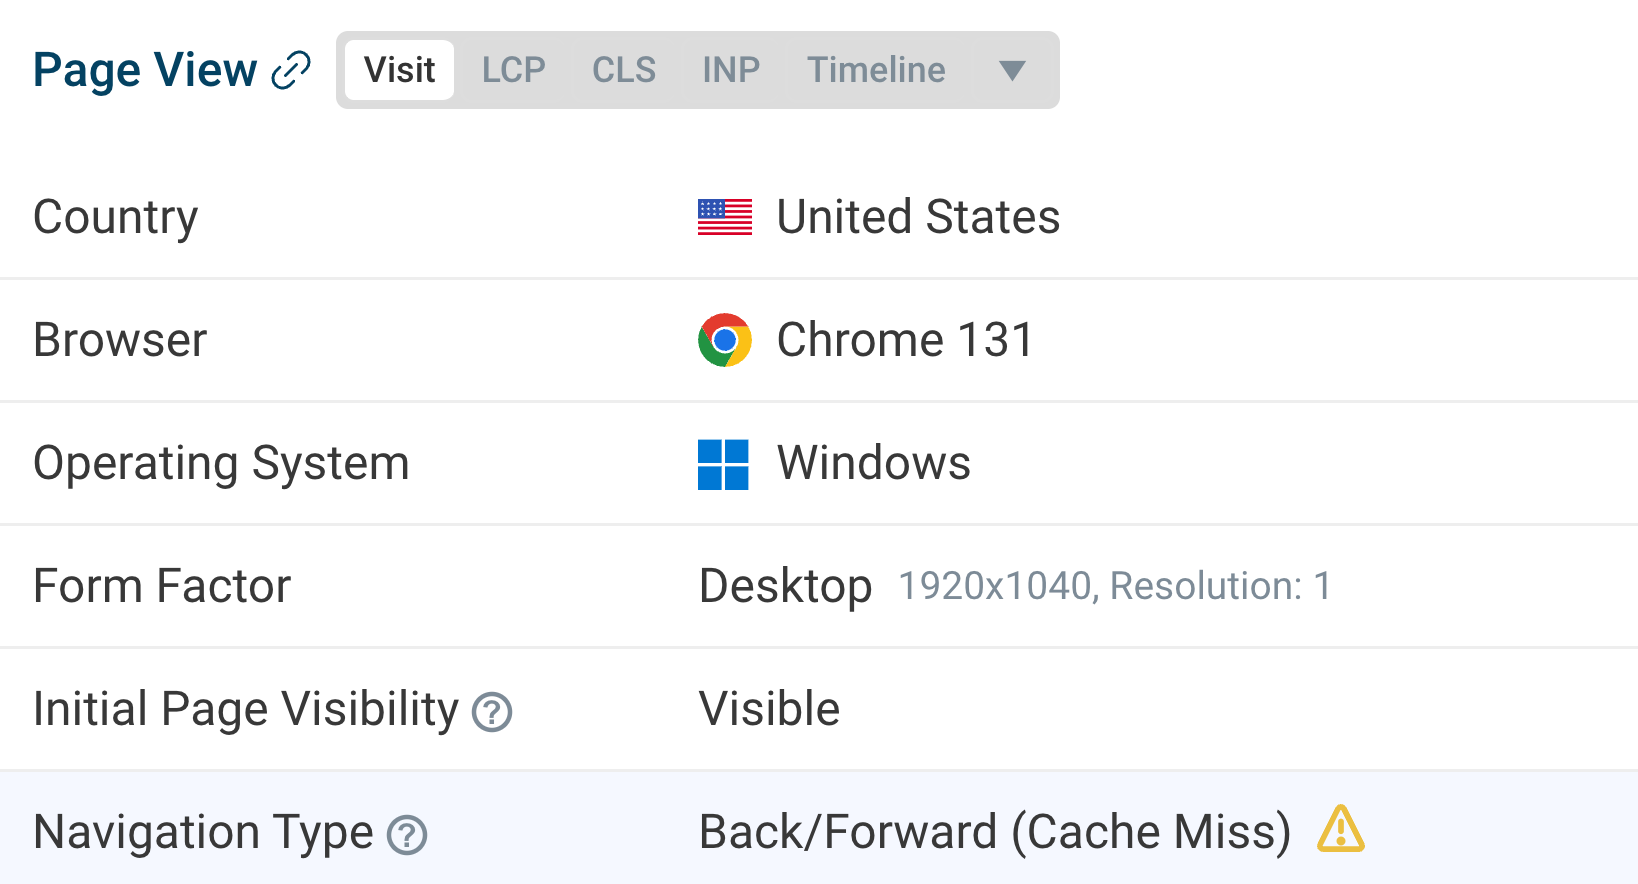Click the Page View heading link
Viewport: 1638px width, 884px height.
pyautogui.click(x=145, y=70)
